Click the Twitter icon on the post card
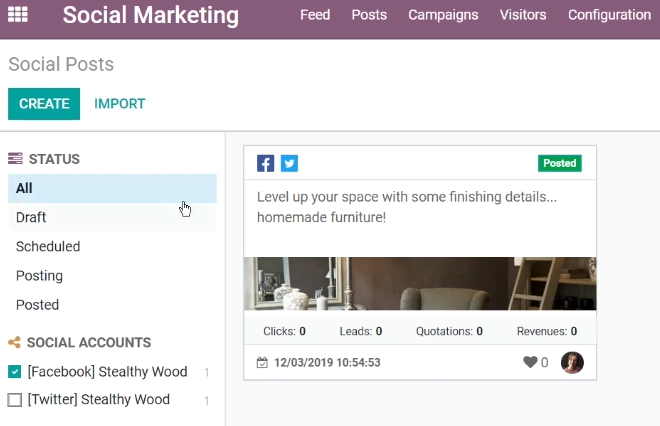This screenshot has height=426, width=660. (289, 163)
